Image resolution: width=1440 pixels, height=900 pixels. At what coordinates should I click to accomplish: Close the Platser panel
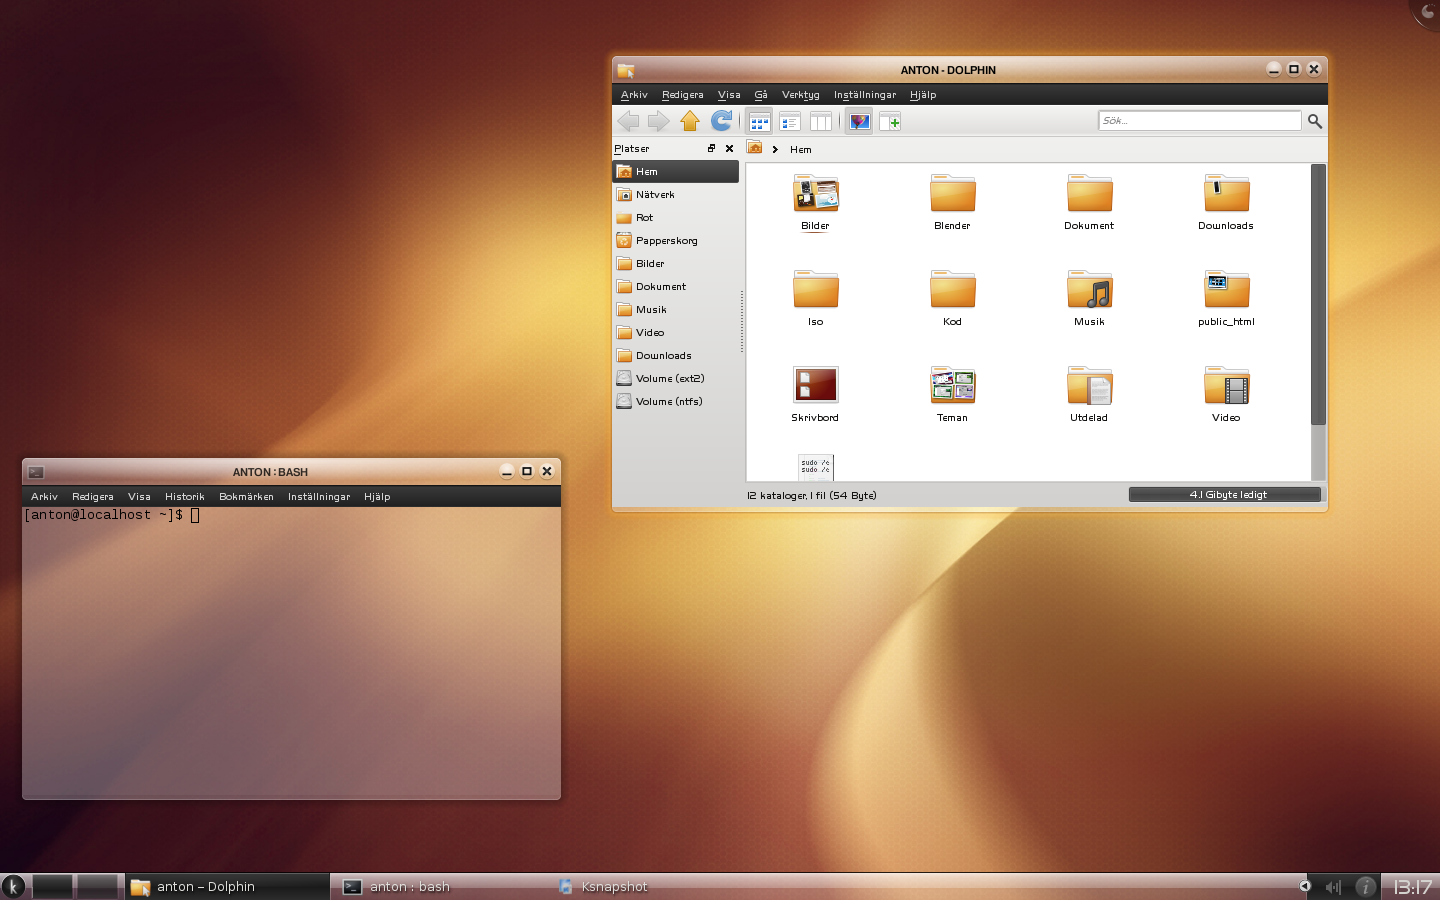[x=729, y=148]
